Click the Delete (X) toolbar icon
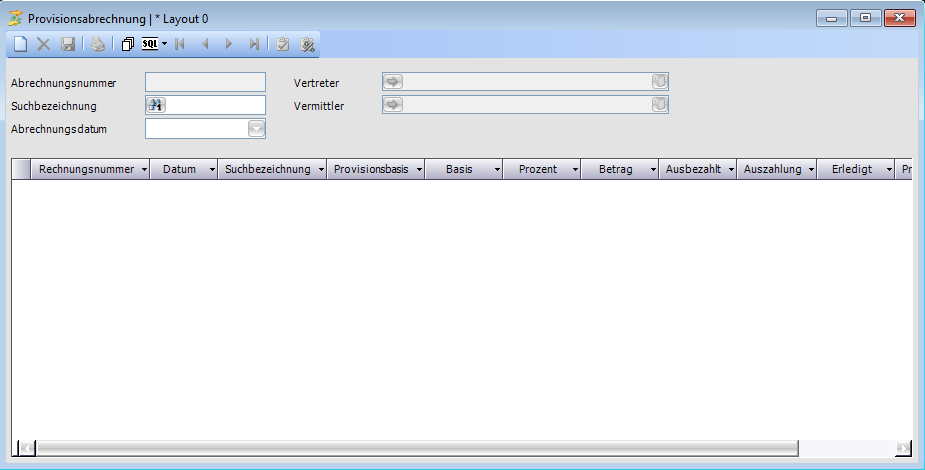Viewport: 925px width, 470px height. tap(44, 44)
